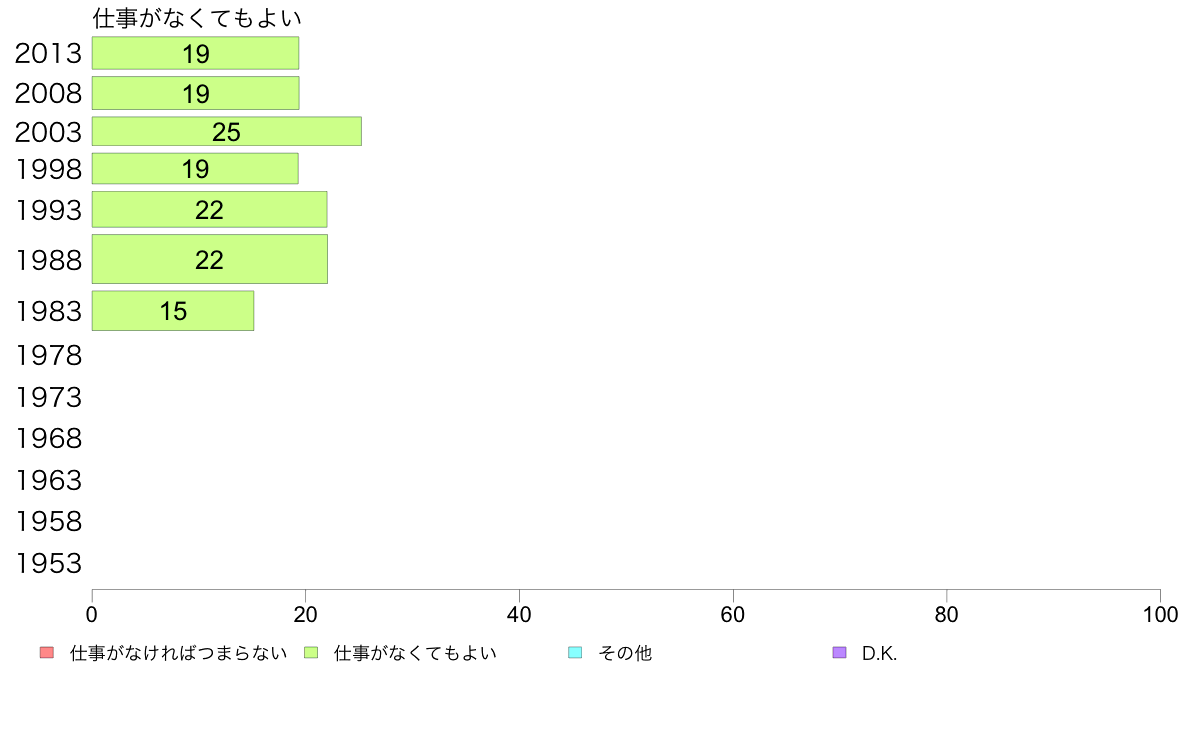The width and height of the screenshot is (1188, 736).
Task: Click the cyan legend swatch その他
Action: coord(575,653)
